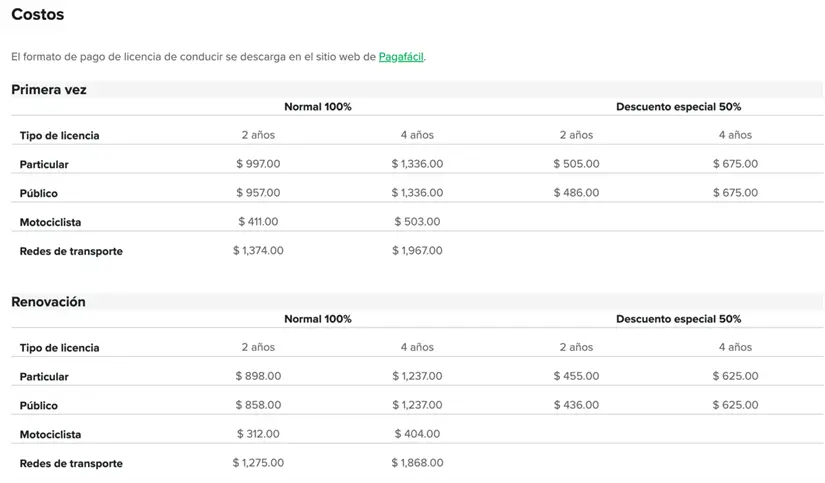
Task: Click the $ 898.00 renewal price
Action: click(x=258, y=377)
